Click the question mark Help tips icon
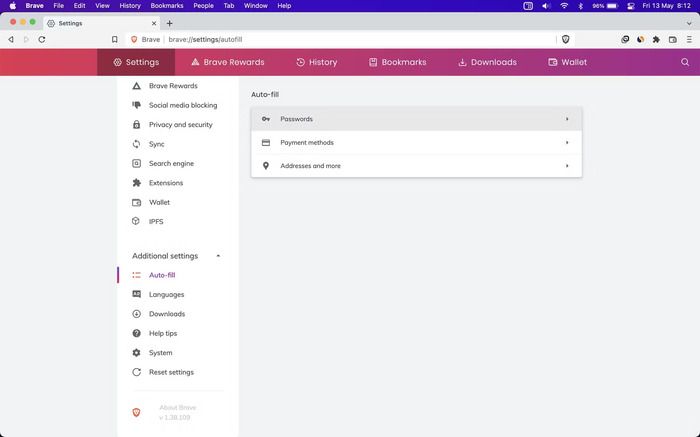 pyautogui.click(x=137, y=333)
